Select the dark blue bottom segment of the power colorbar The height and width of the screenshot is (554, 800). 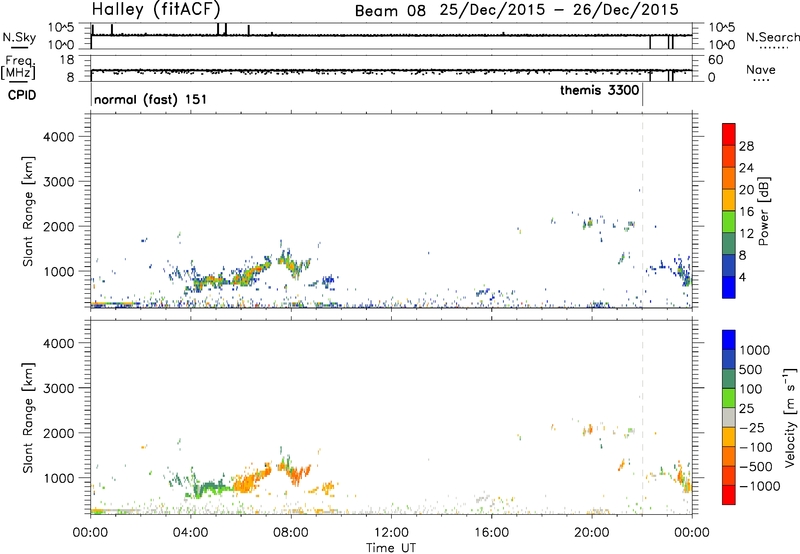pos(729,287)
